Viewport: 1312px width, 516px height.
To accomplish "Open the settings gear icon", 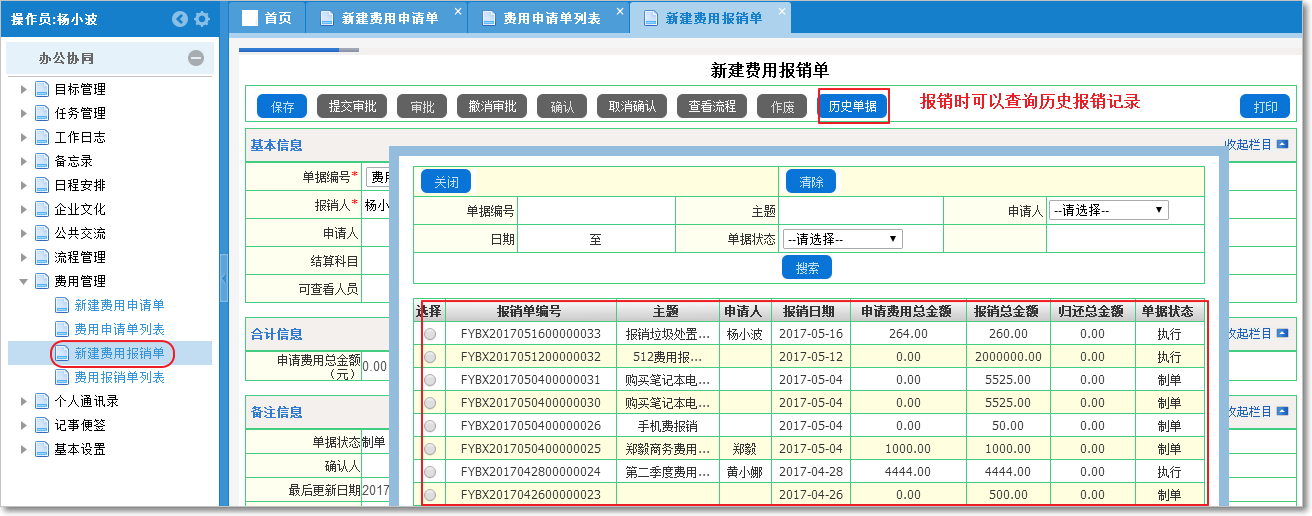I will pos(202,18).
